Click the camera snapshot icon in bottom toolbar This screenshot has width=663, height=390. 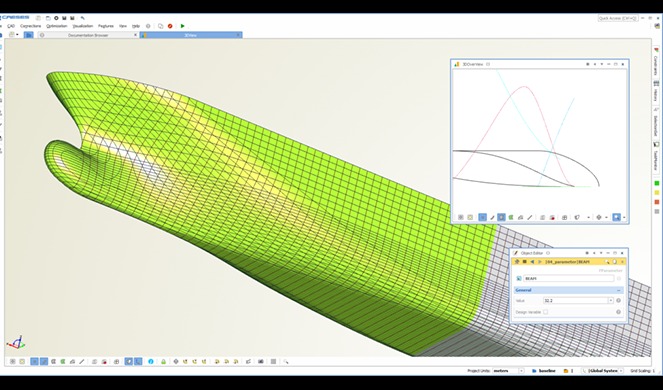click(261, 362)
